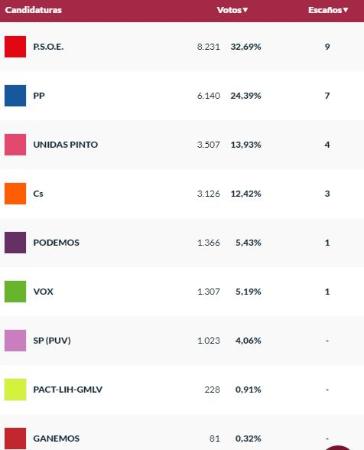
Task: Open the P.S.O.E. candidature name
Action: (48, 47)
